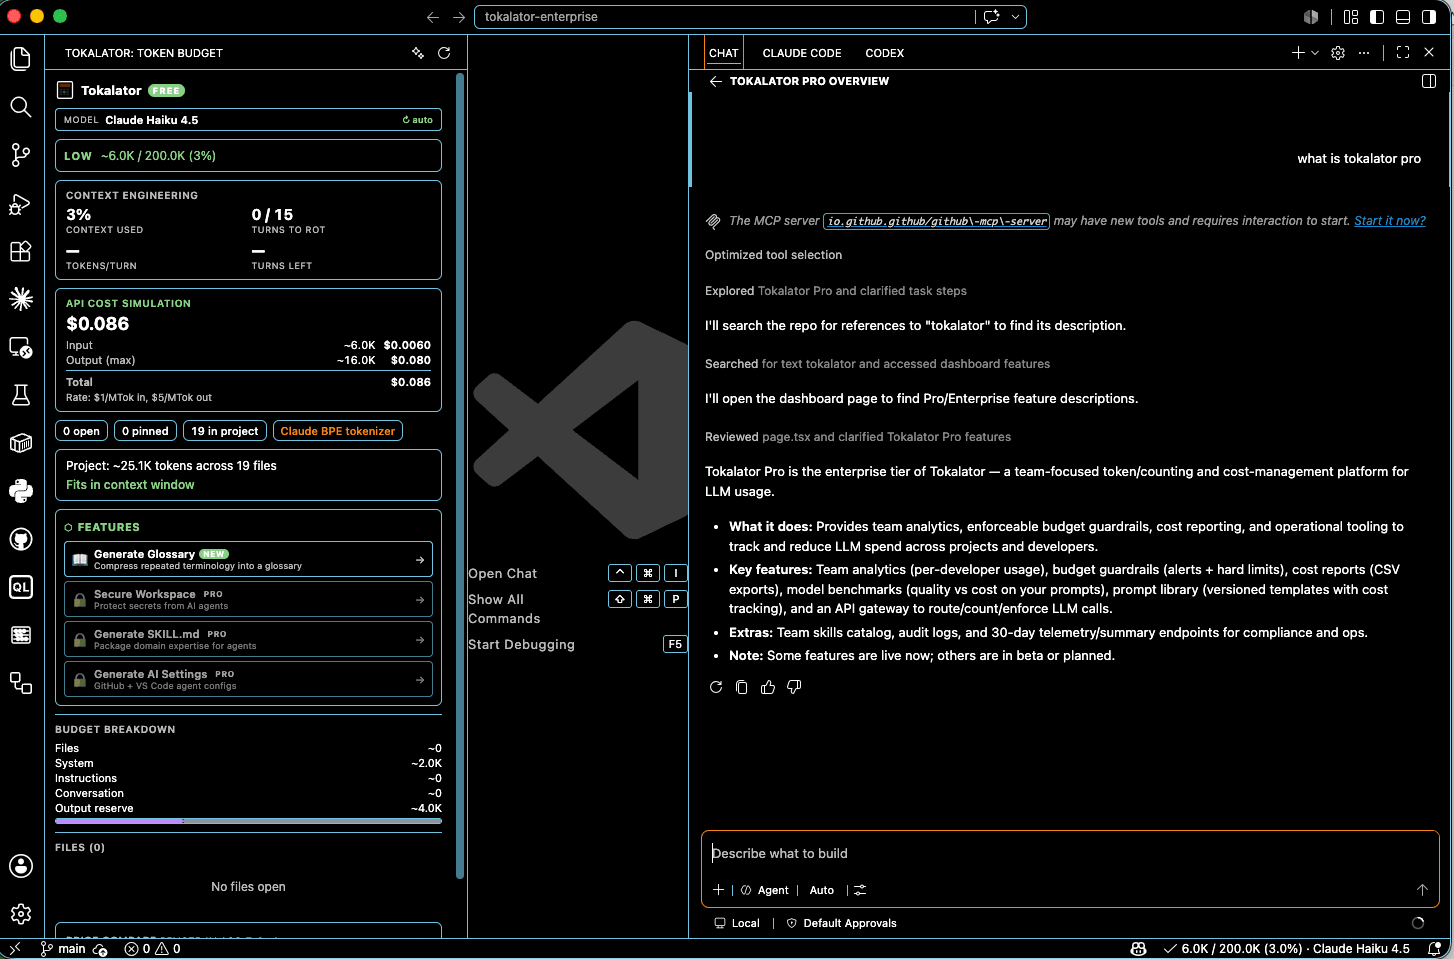Click the Claude BPE tokenizer button

click(x=338, y=431)
